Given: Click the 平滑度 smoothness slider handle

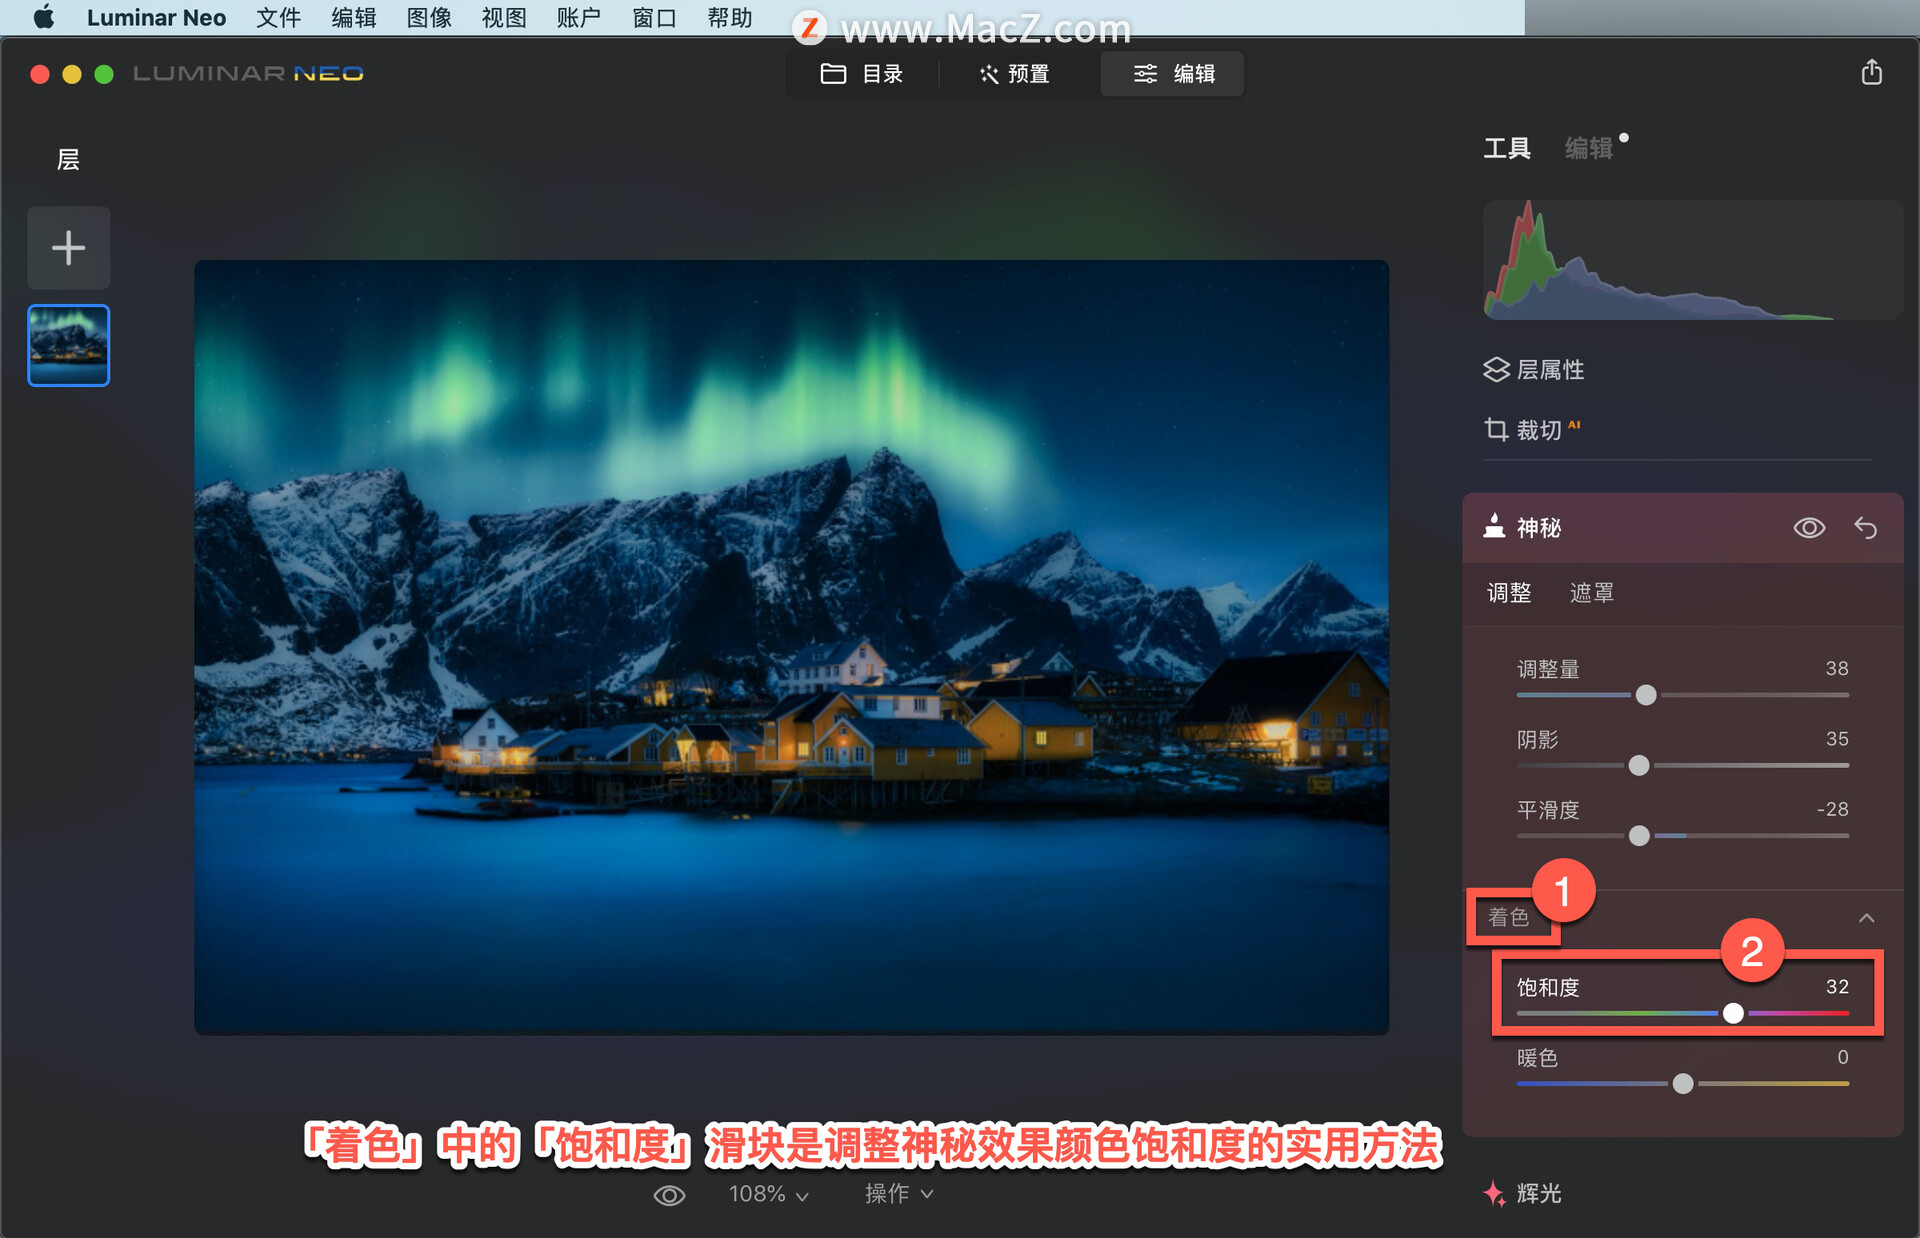Looking at the screenshot, I should (1639, 835).
